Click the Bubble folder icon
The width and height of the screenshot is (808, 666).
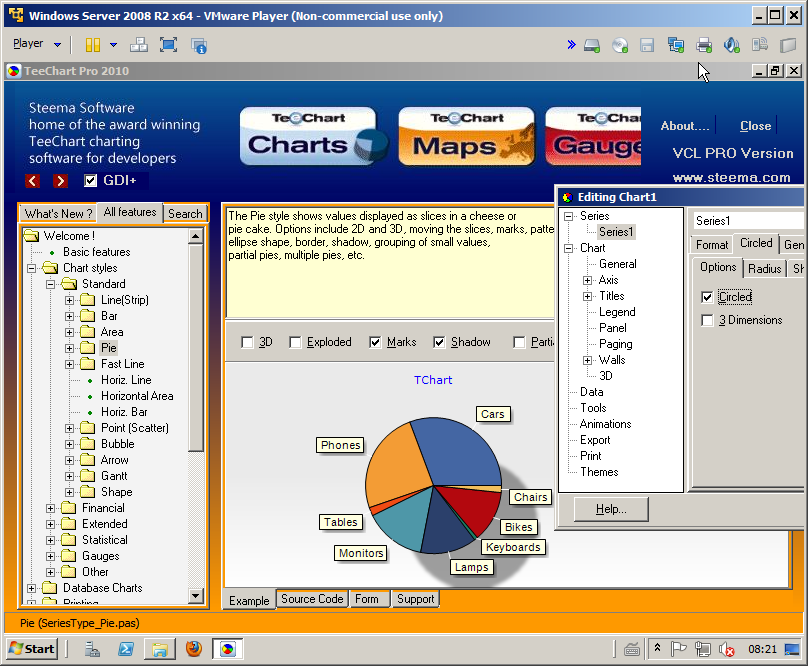[88, 444]
